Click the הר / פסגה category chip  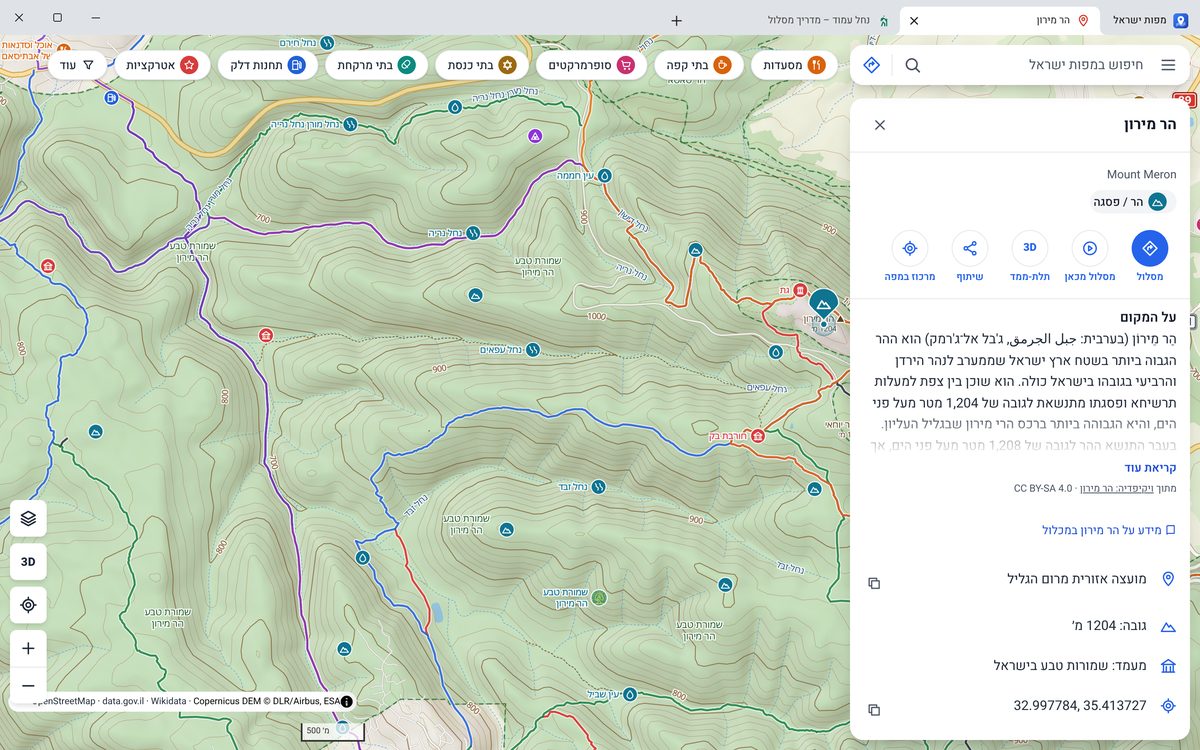click(1131, 202)
